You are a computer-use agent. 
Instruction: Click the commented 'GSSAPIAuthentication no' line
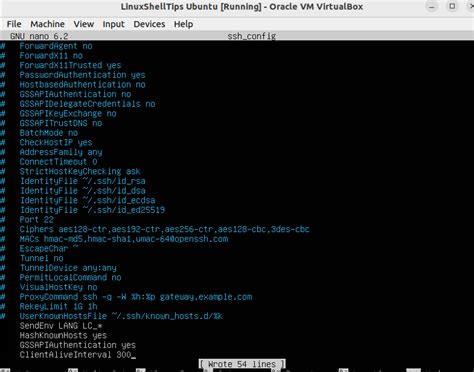click(x=75, y=94)
